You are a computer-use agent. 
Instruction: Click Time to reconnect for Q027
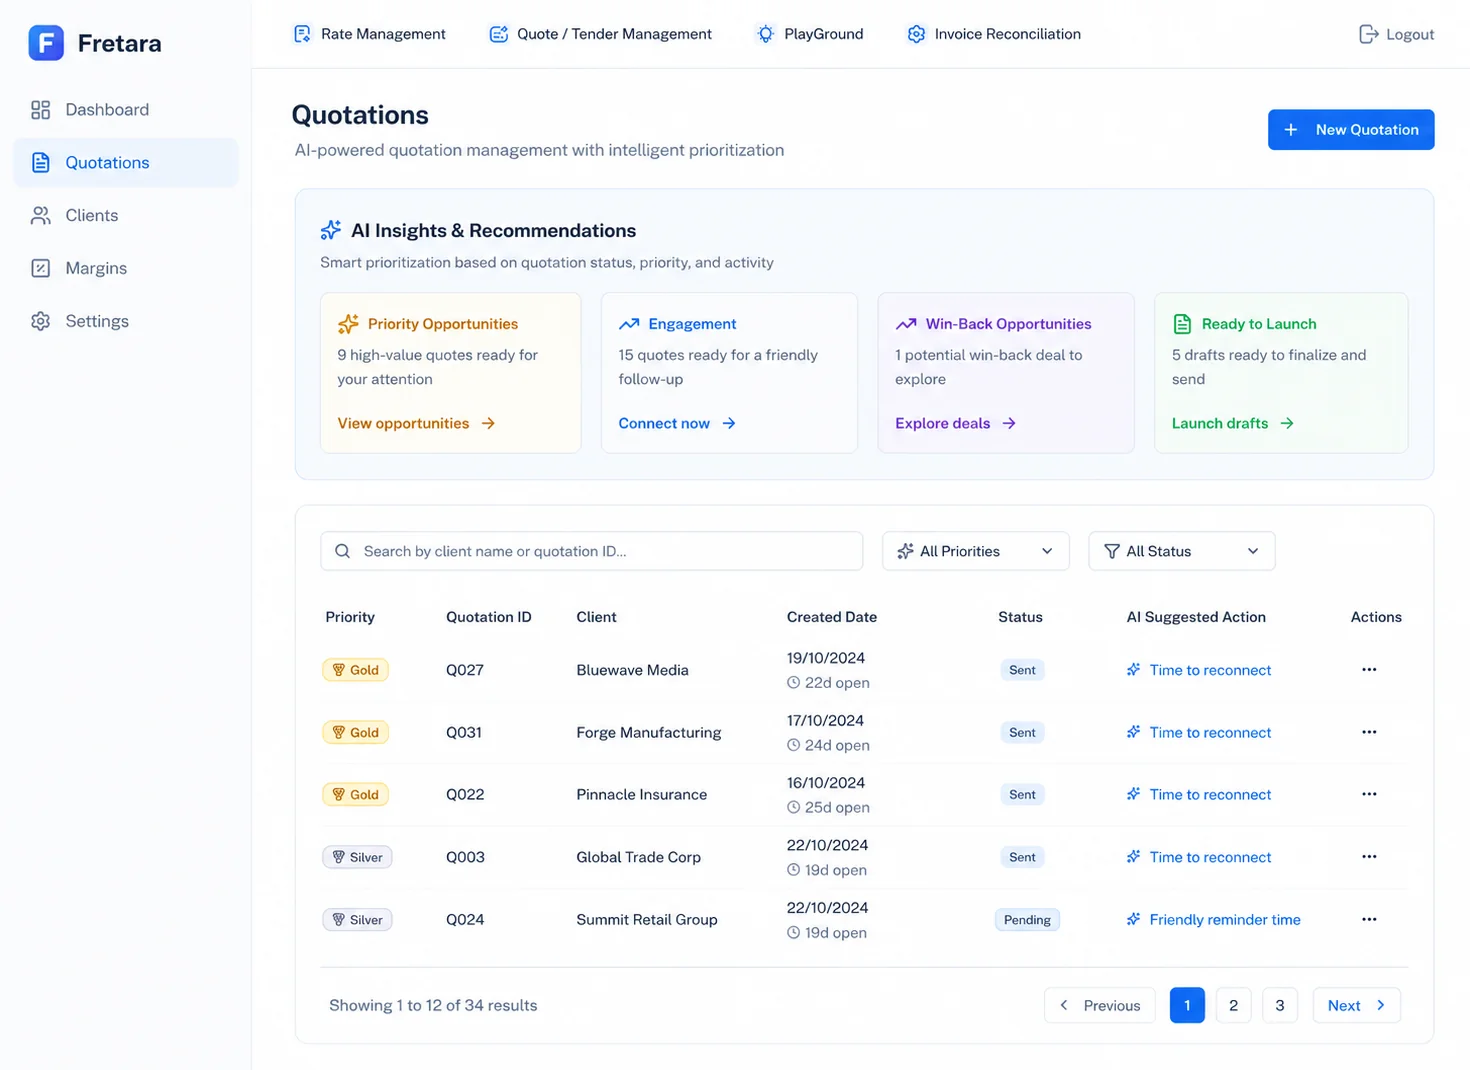pos(1199,670)
